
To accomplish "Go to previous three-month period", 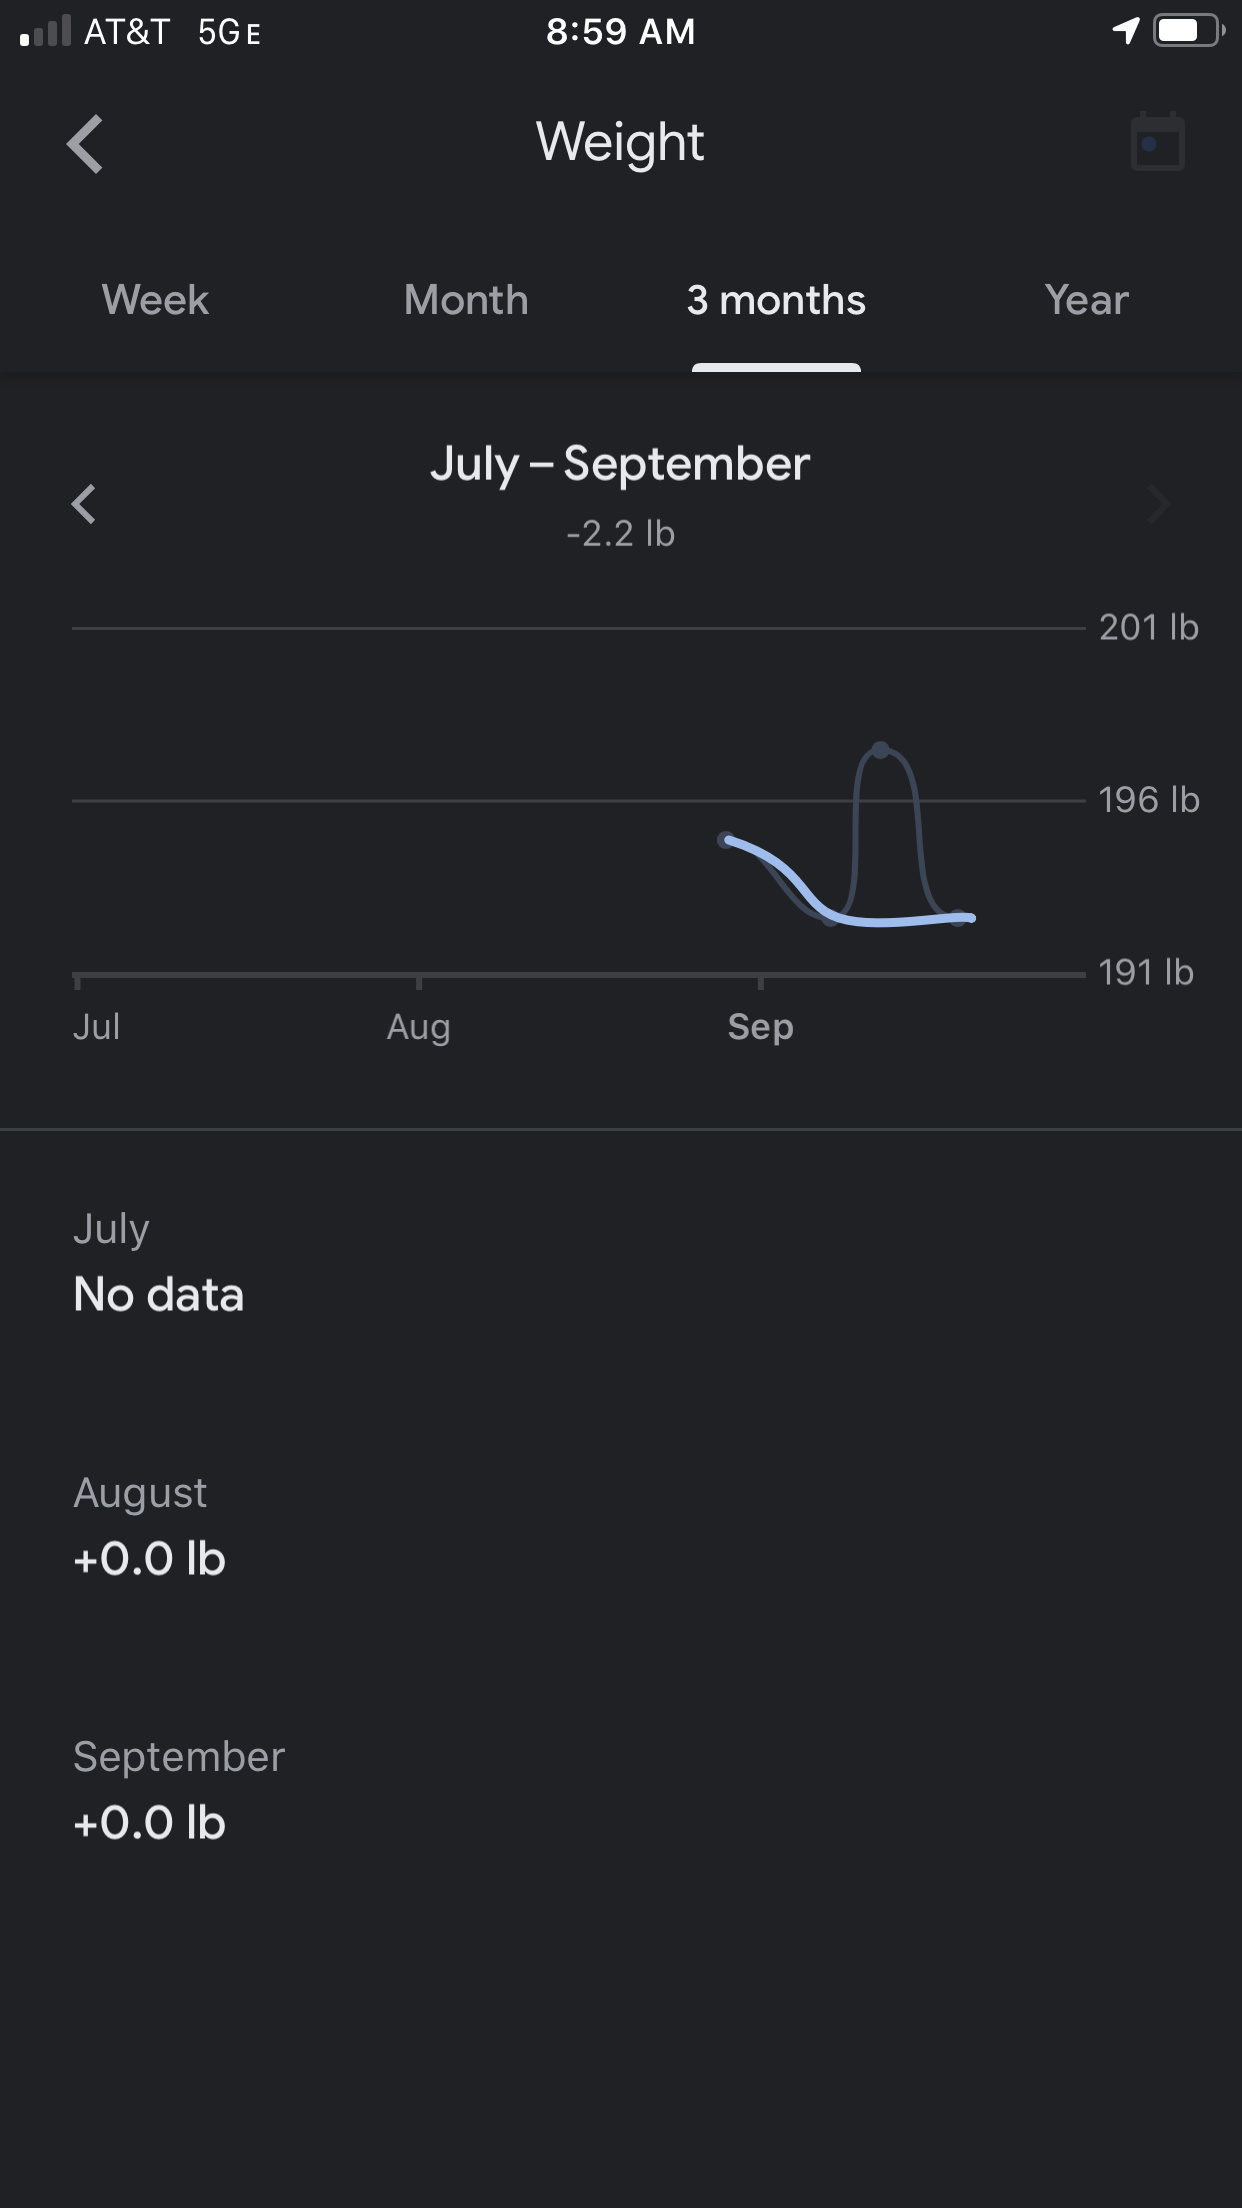I will click(84, 504).
